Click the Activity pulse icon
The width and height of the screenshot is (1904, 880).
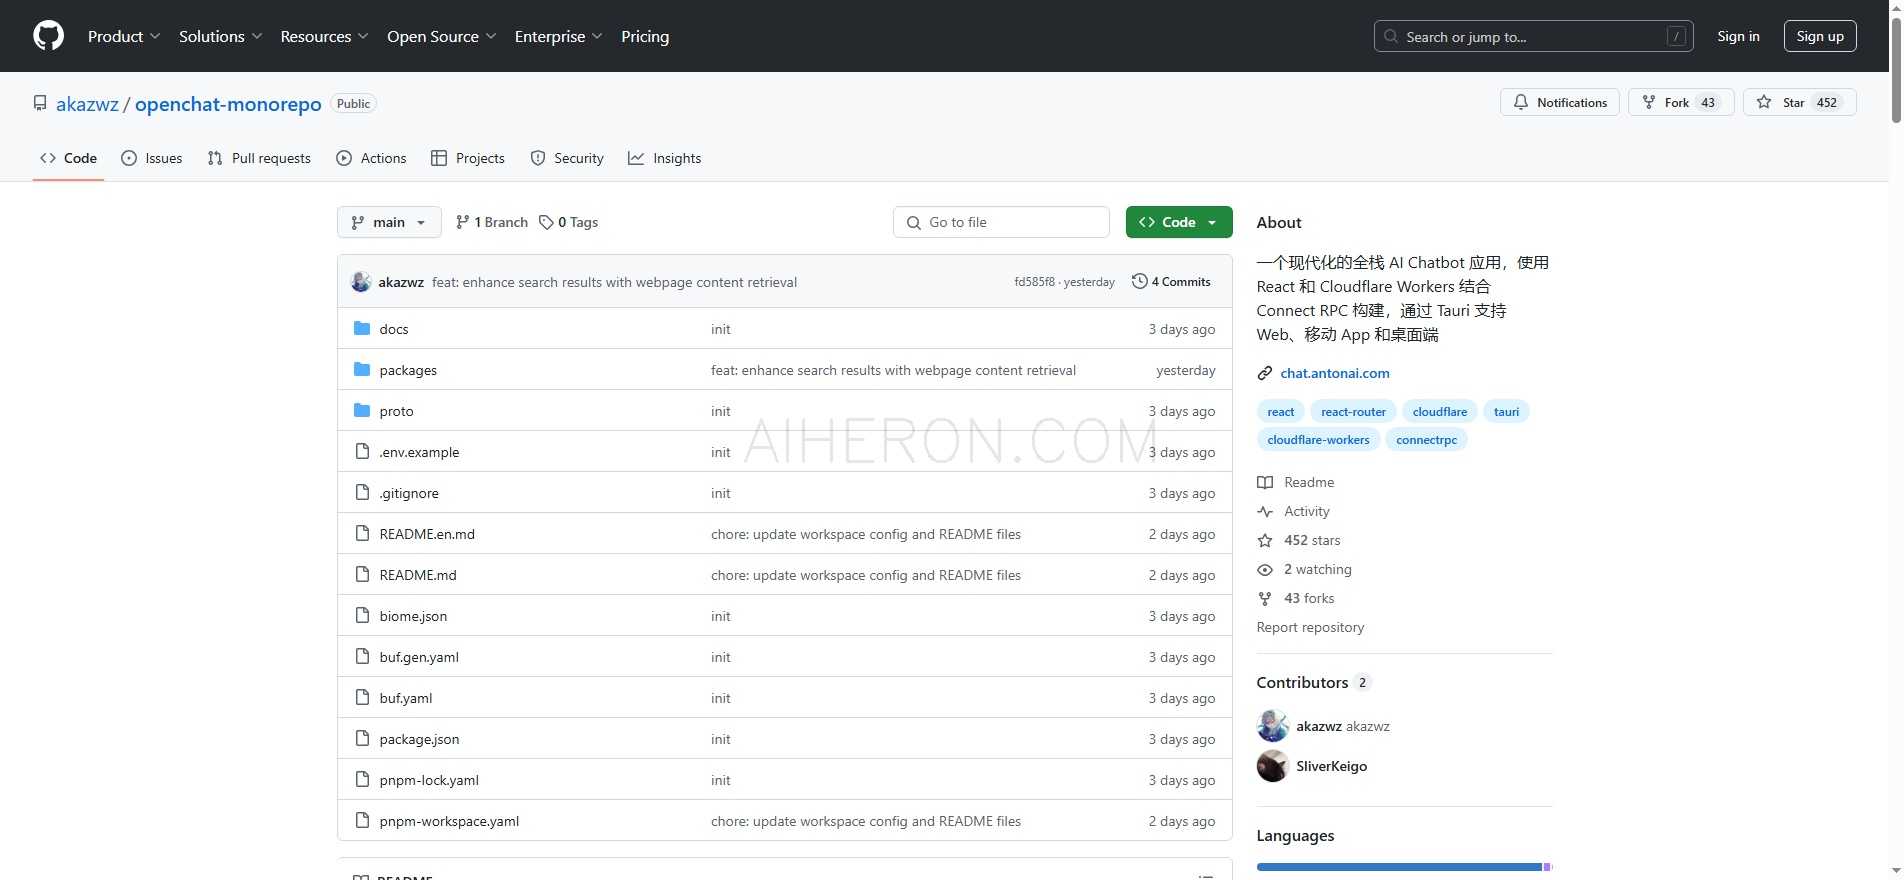point(1265,511)
